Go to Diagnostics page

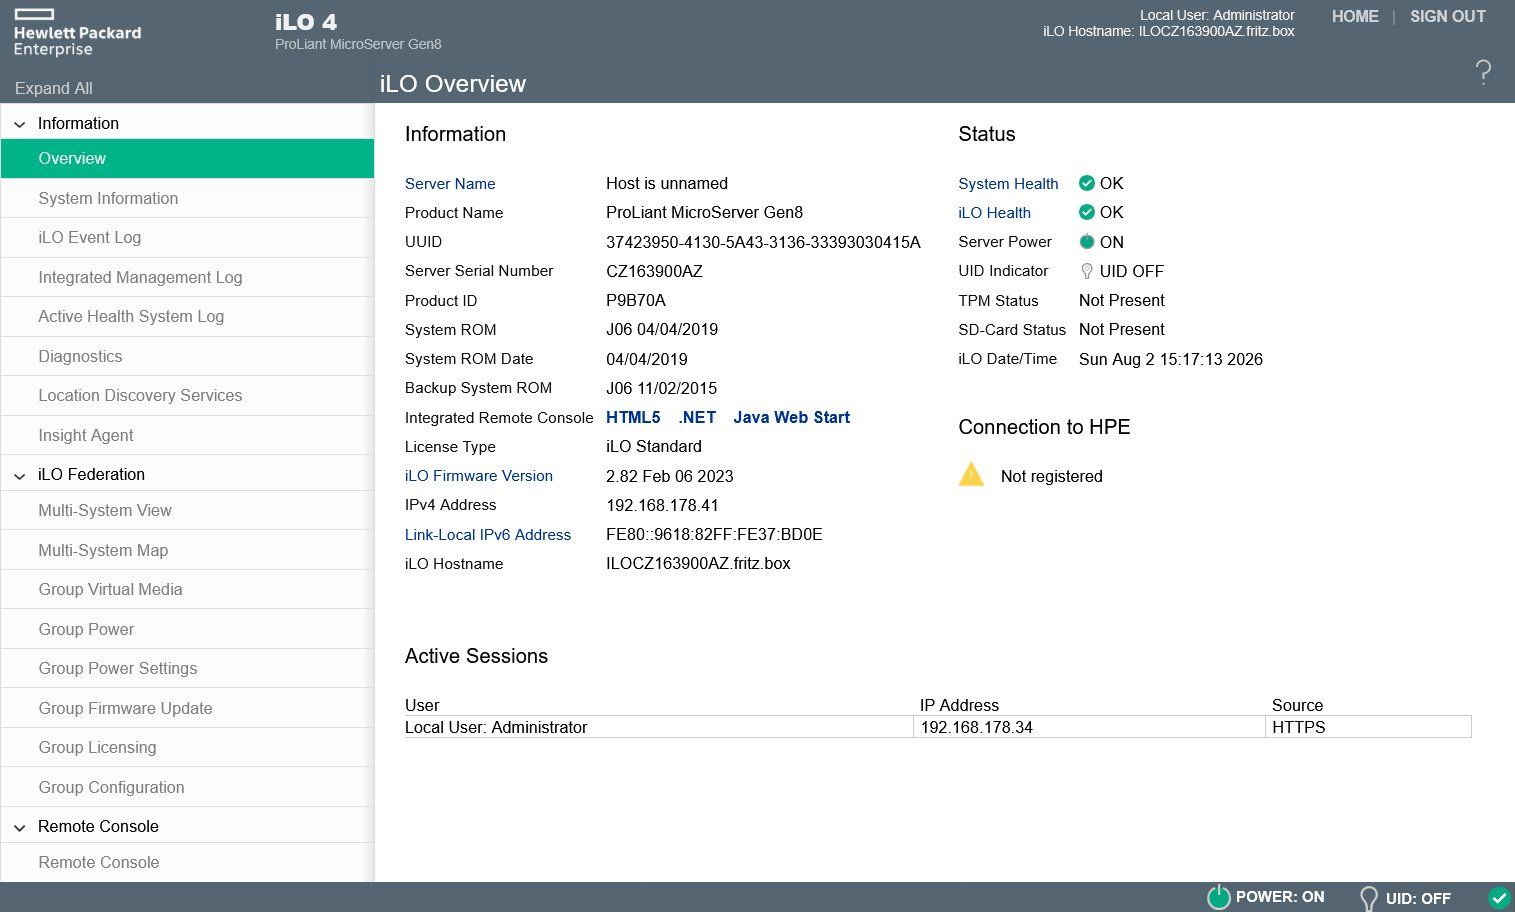pyautogui.click(x=187, y=356)
